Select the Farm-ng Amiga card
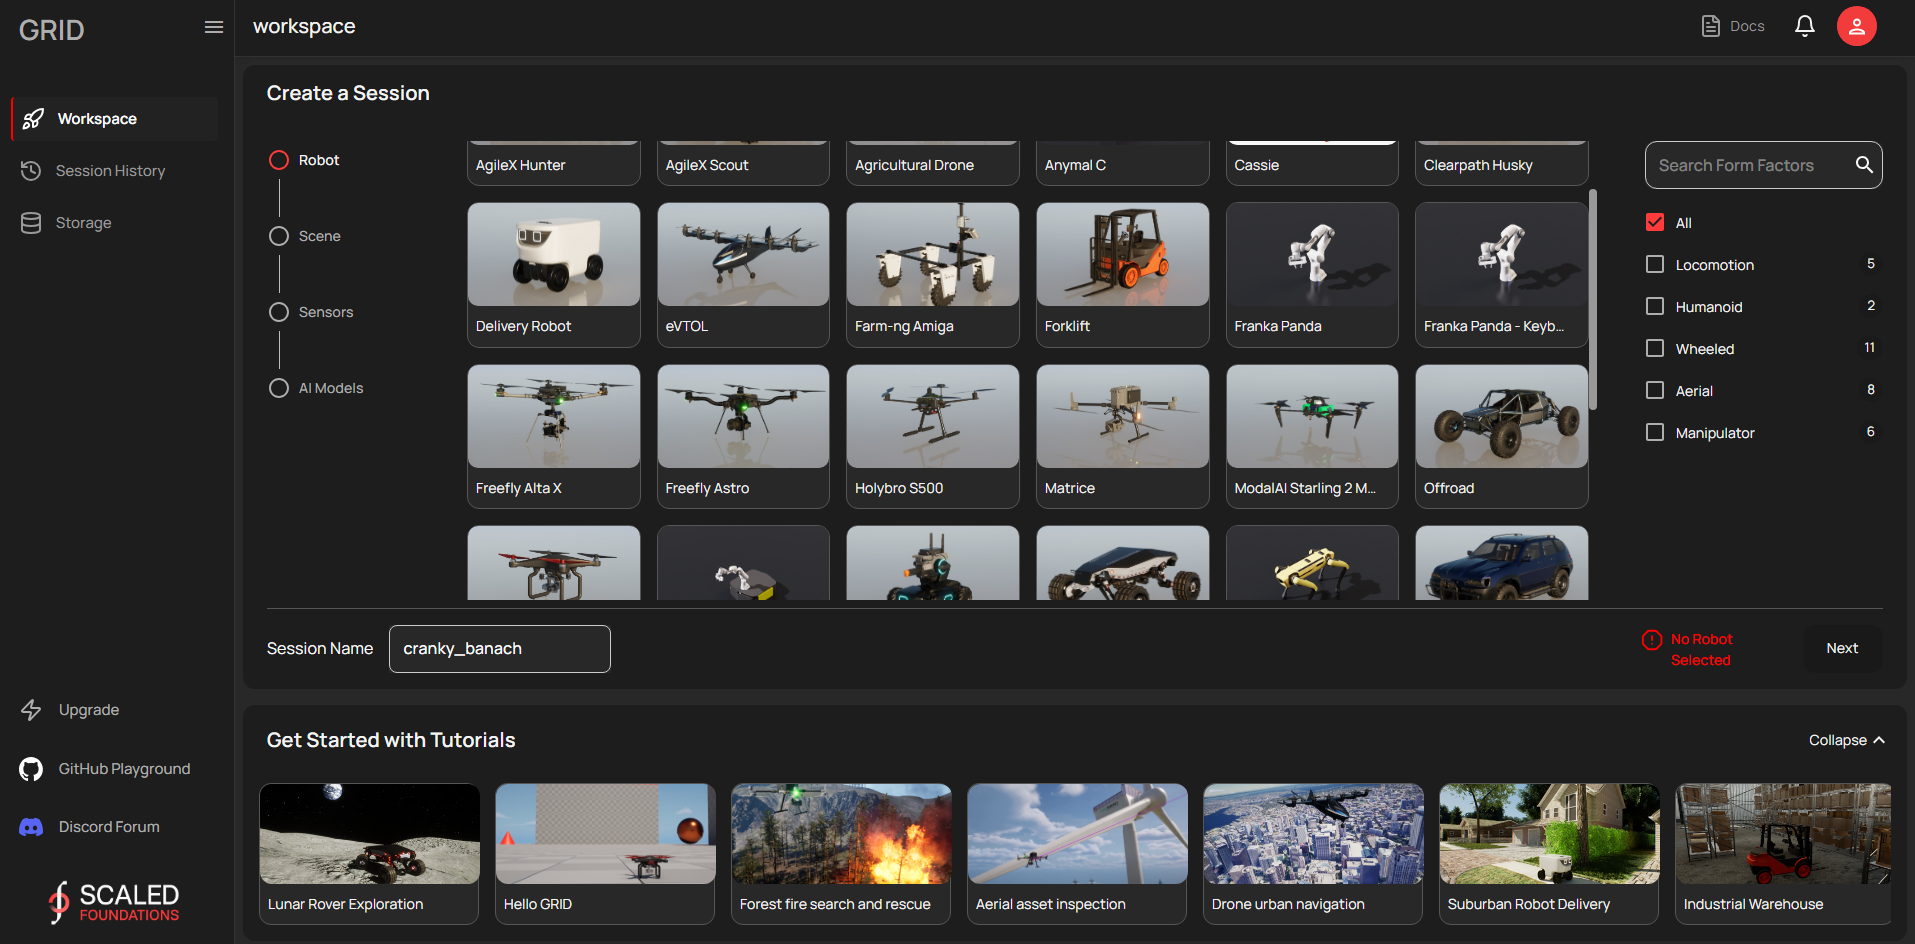 click(x=933, y=275)
